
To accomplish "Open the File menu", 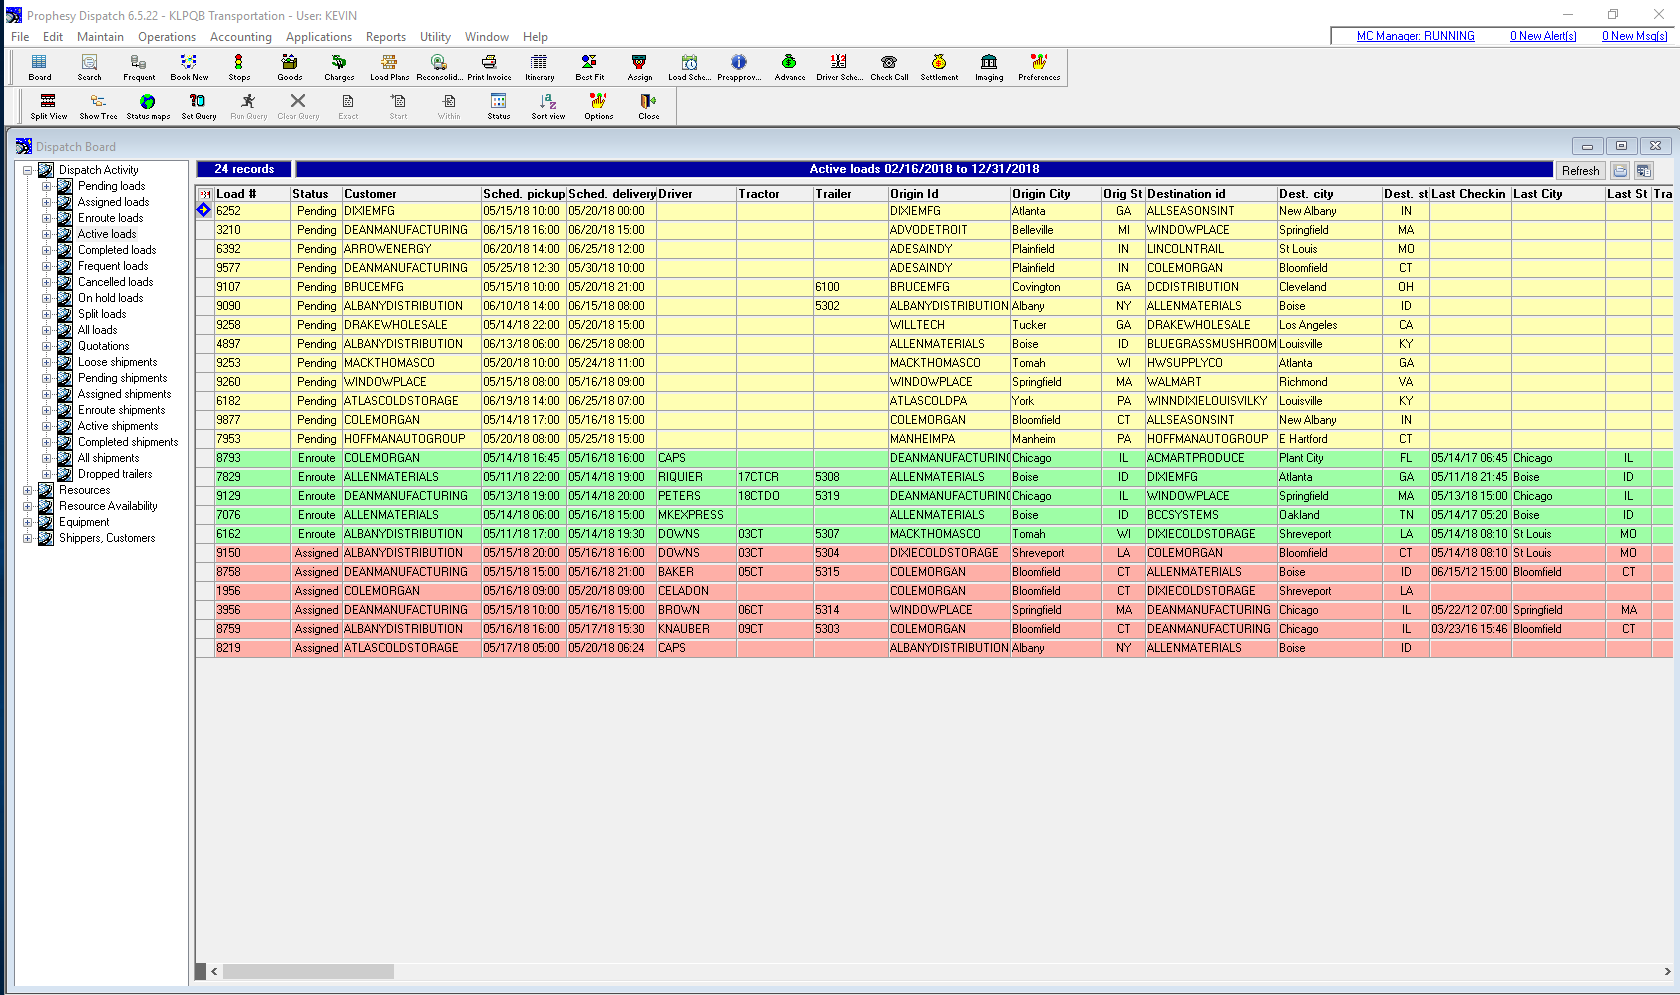I will tap(20, 37).
